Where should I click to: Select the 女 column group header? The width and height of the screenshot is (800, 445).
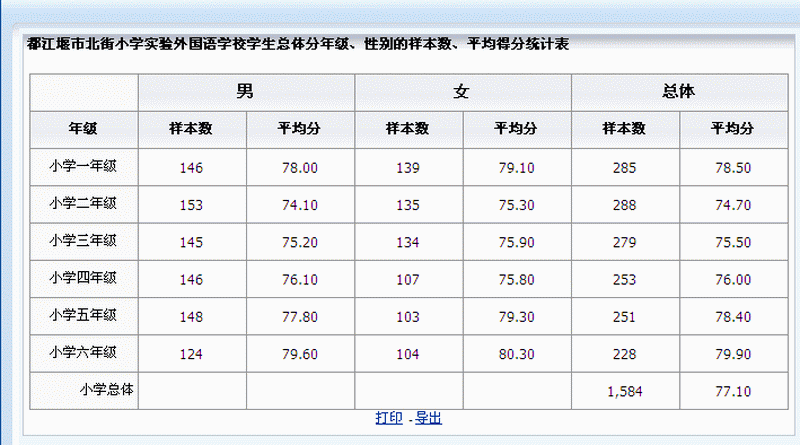462,91
